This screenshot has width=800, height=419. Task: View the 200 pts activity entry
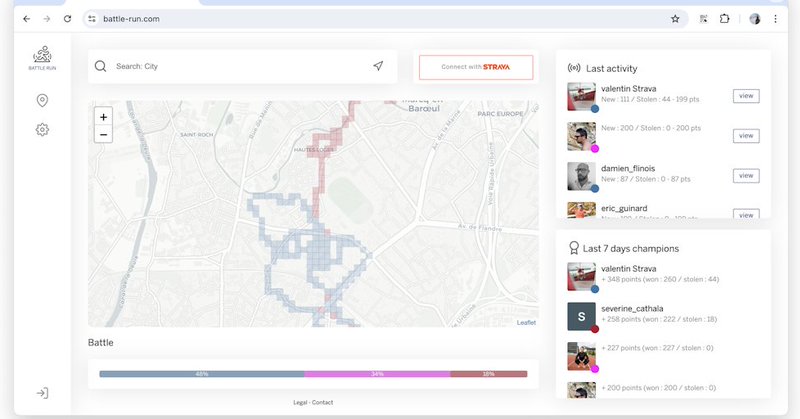(746, 136)
